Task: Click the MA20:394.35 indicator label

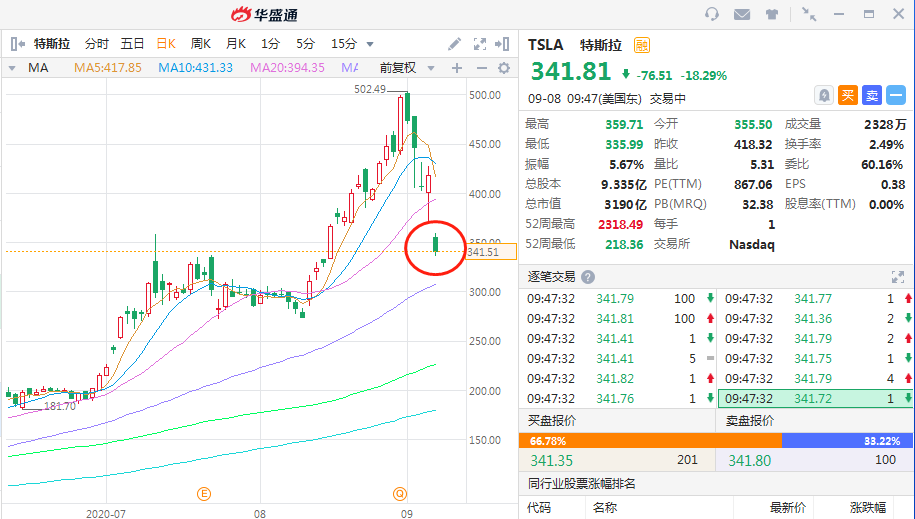Action: pyautogui.click(x=287, y=68)
